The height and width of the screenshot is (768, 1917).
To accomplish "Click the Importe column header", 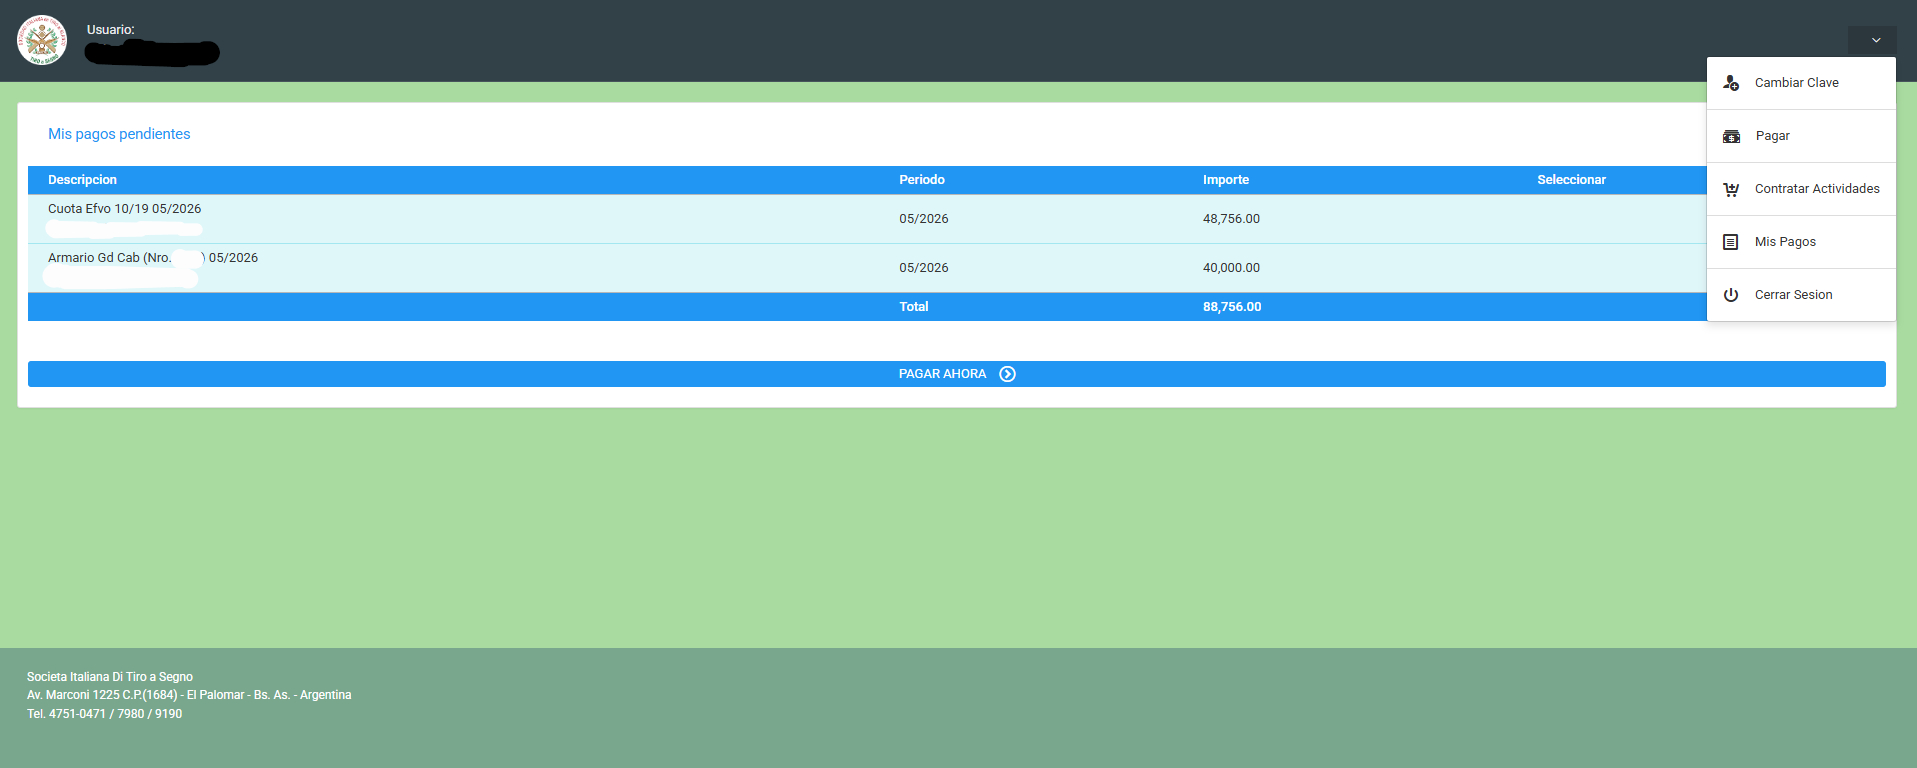I will (1225, 180).
